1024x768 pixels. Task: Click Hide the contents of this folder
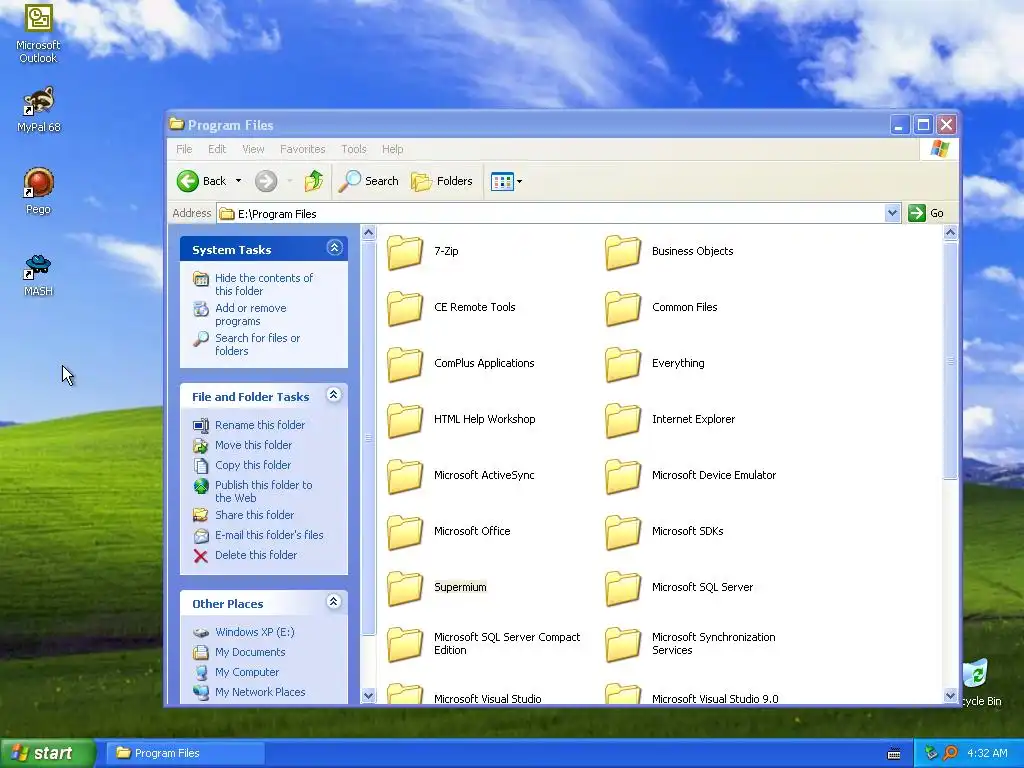click(264, 284)
